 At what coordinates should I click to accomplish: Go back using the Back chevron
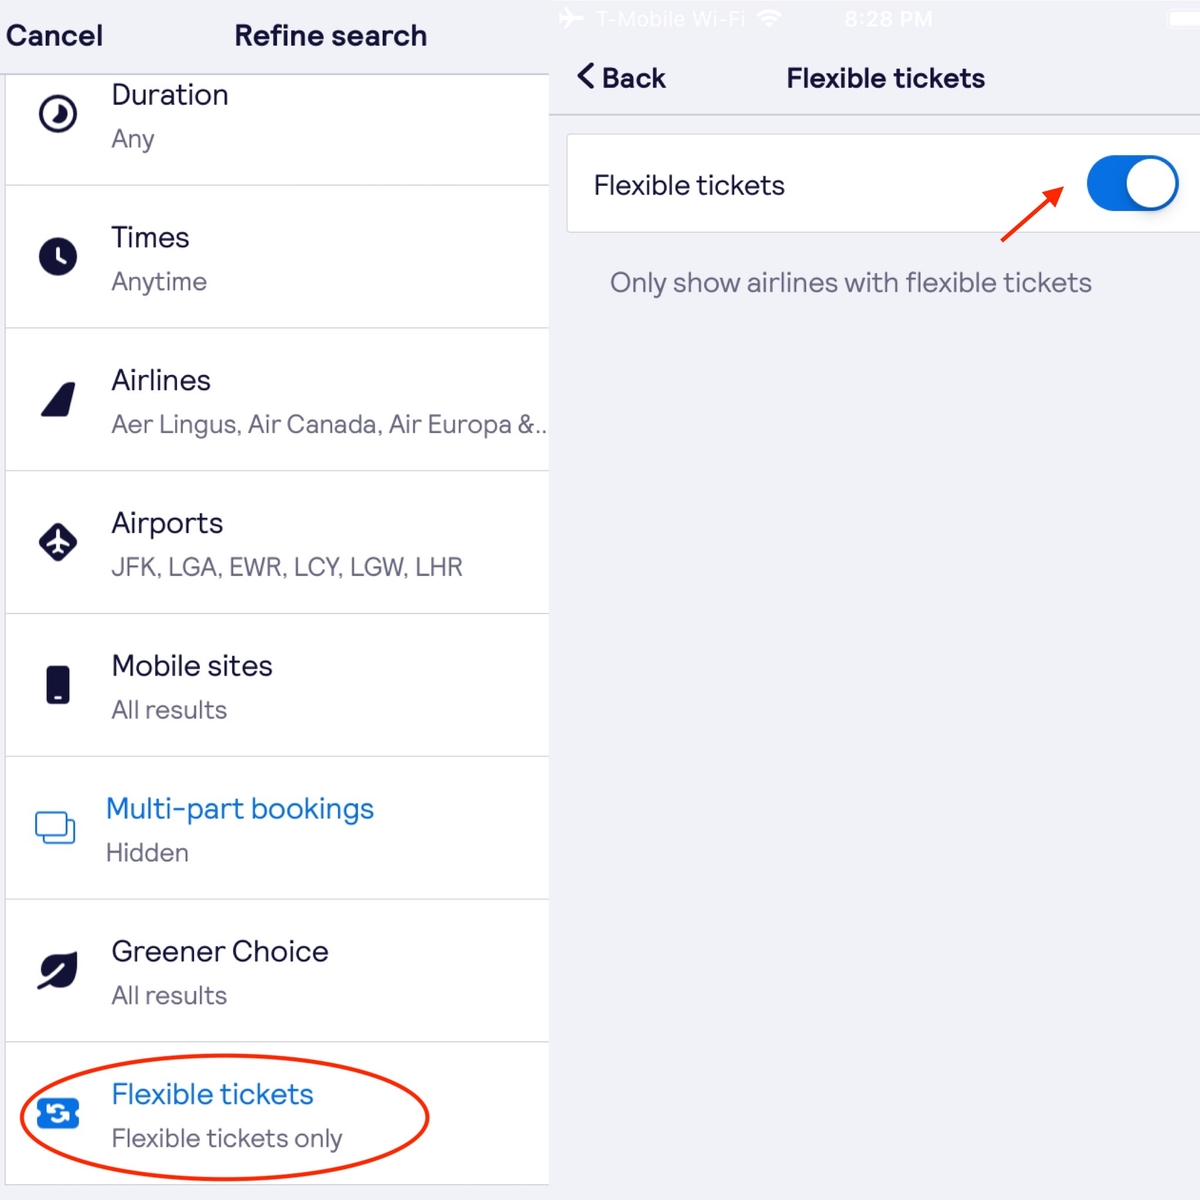click(621, 77)
